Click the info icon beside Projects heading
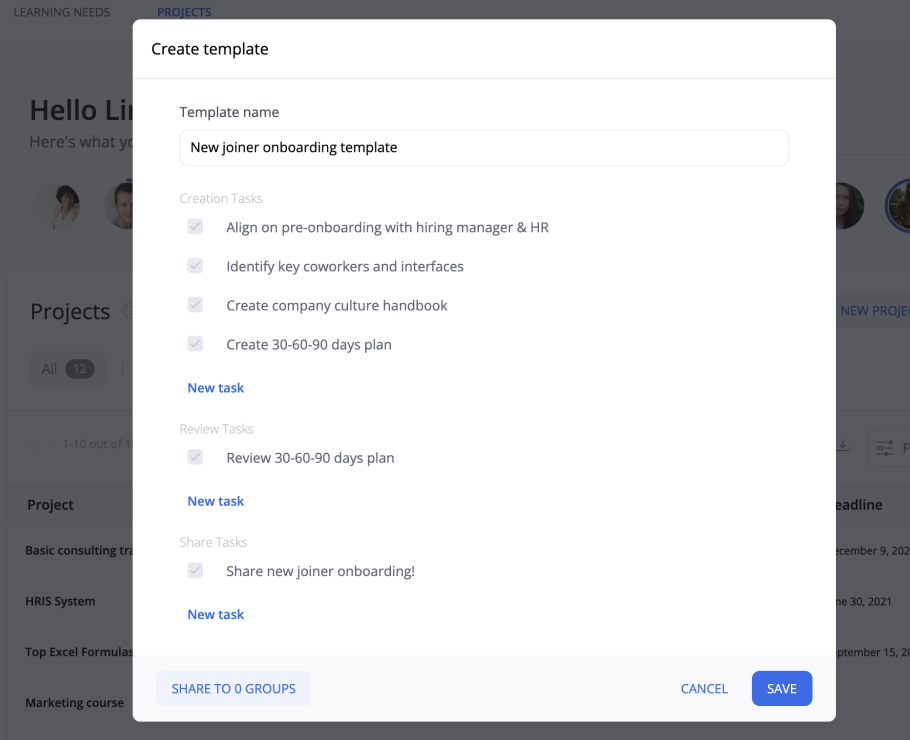The image size is (910, 740). [128, 311]
